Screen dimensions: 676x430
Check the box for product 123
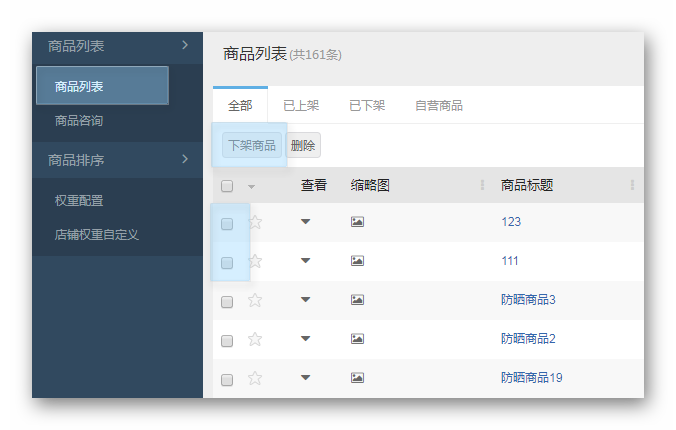(x=227, y=224)
